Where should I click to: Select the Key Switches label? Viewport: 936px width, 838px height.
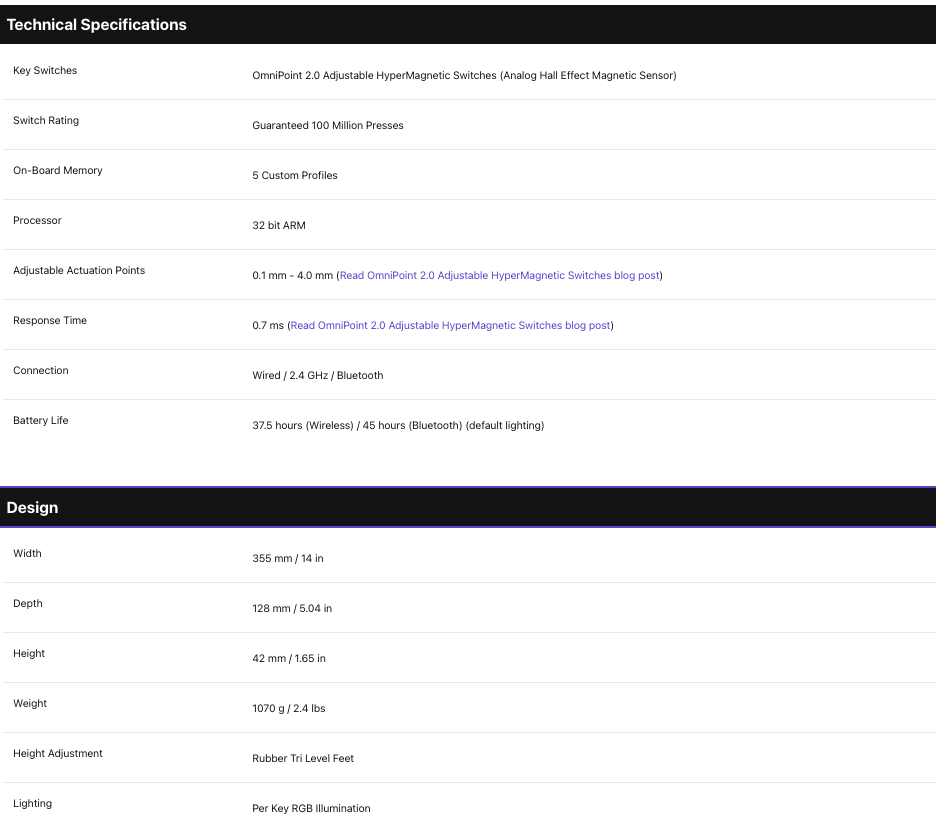pyautogui.click(x=45, y=70)
